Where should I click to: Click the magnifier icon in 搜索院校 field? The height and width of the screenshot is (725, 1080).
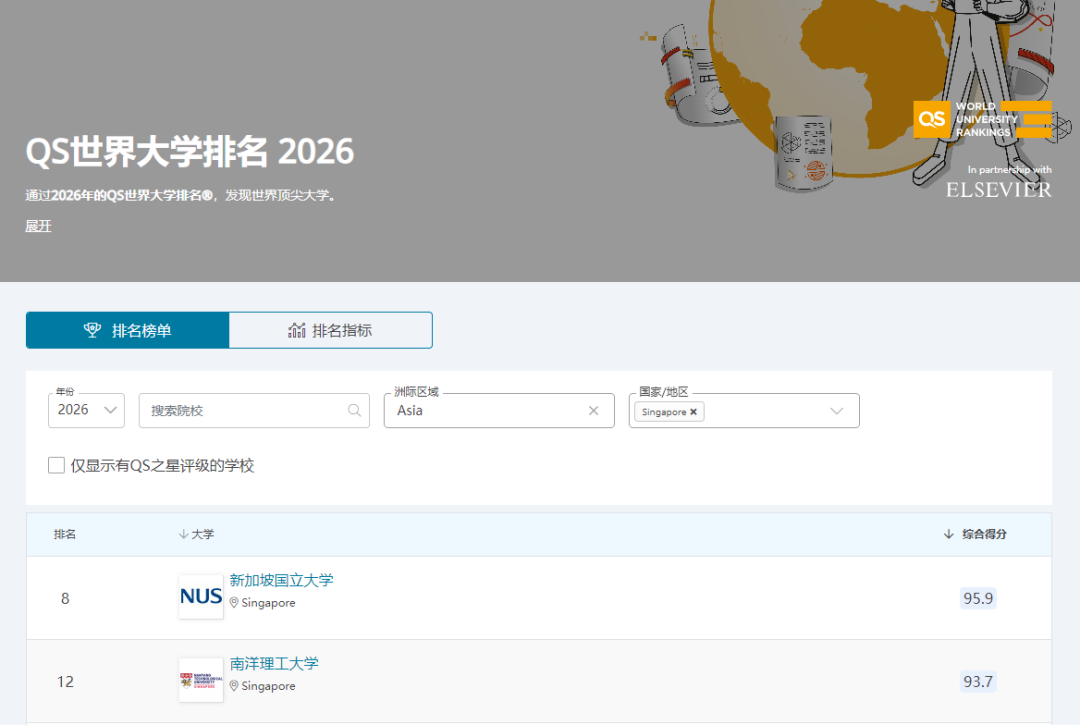click(355, 410)
